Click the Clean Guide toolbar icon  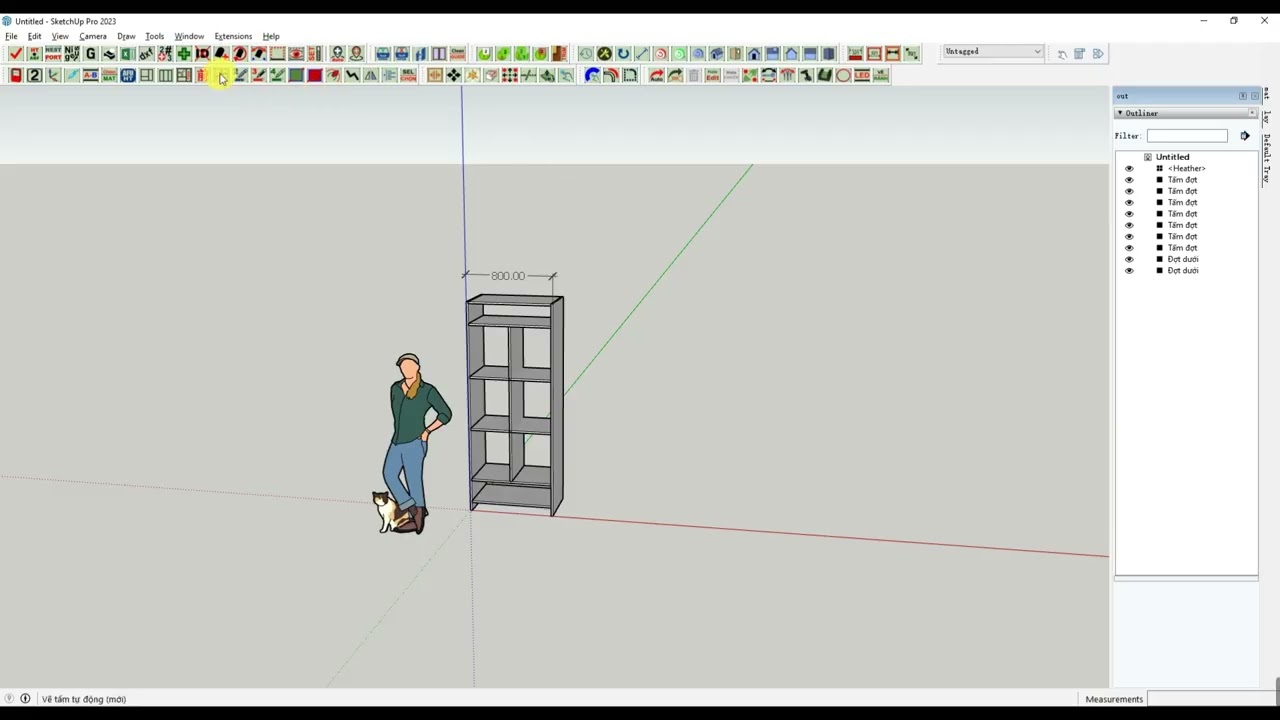[457, 53]
